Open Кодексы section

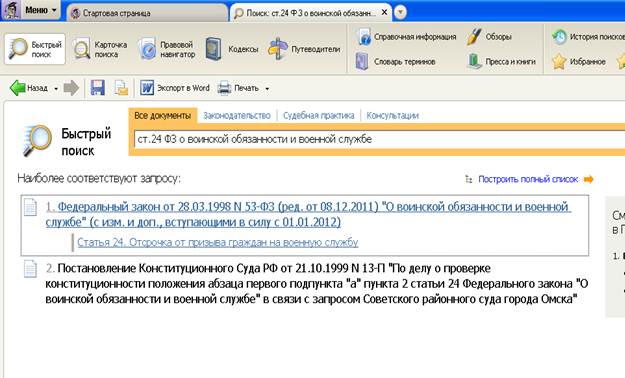(x=232, y=49)
